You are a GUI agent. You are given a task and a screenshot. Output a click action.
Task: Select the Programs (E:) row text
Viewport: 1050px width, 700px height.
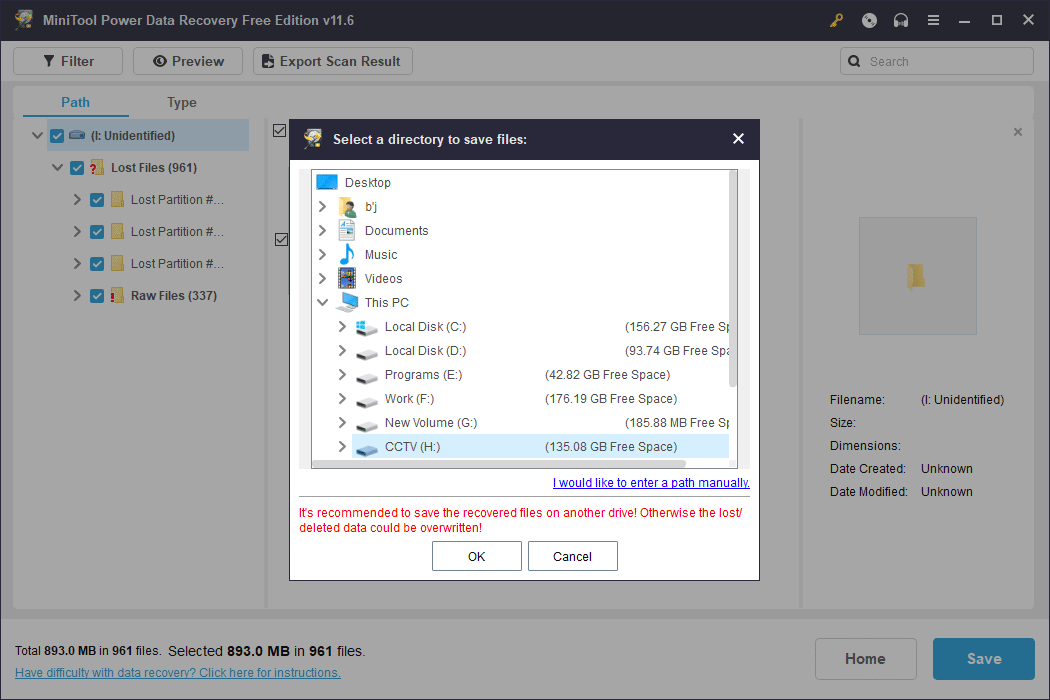pos(423,374)
